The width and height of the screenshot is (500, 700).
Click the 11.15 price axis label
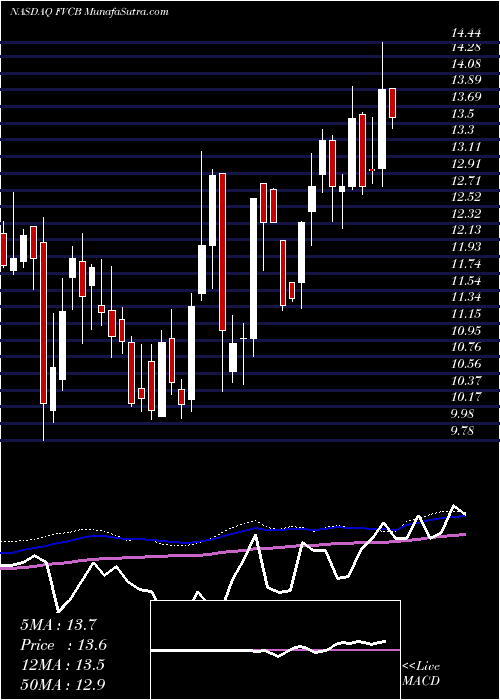pyautogui.click(x=466, y=314)
